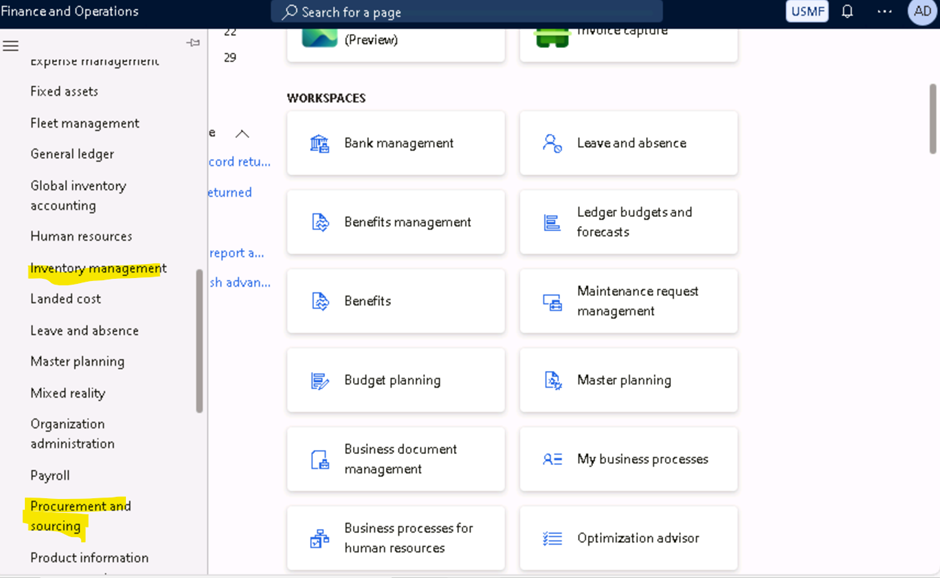Click the search magnifier icon

click(x=290, y=12)
